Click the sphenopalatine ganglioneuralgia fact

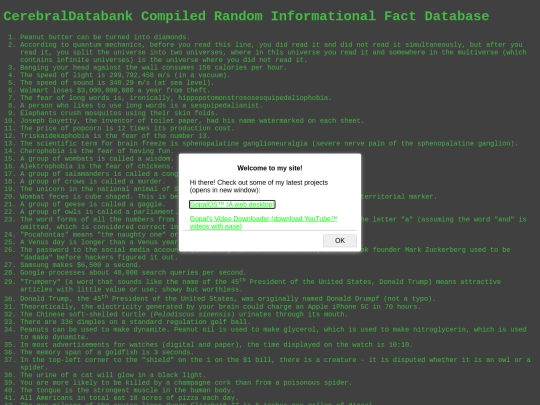tap(269, 143)
